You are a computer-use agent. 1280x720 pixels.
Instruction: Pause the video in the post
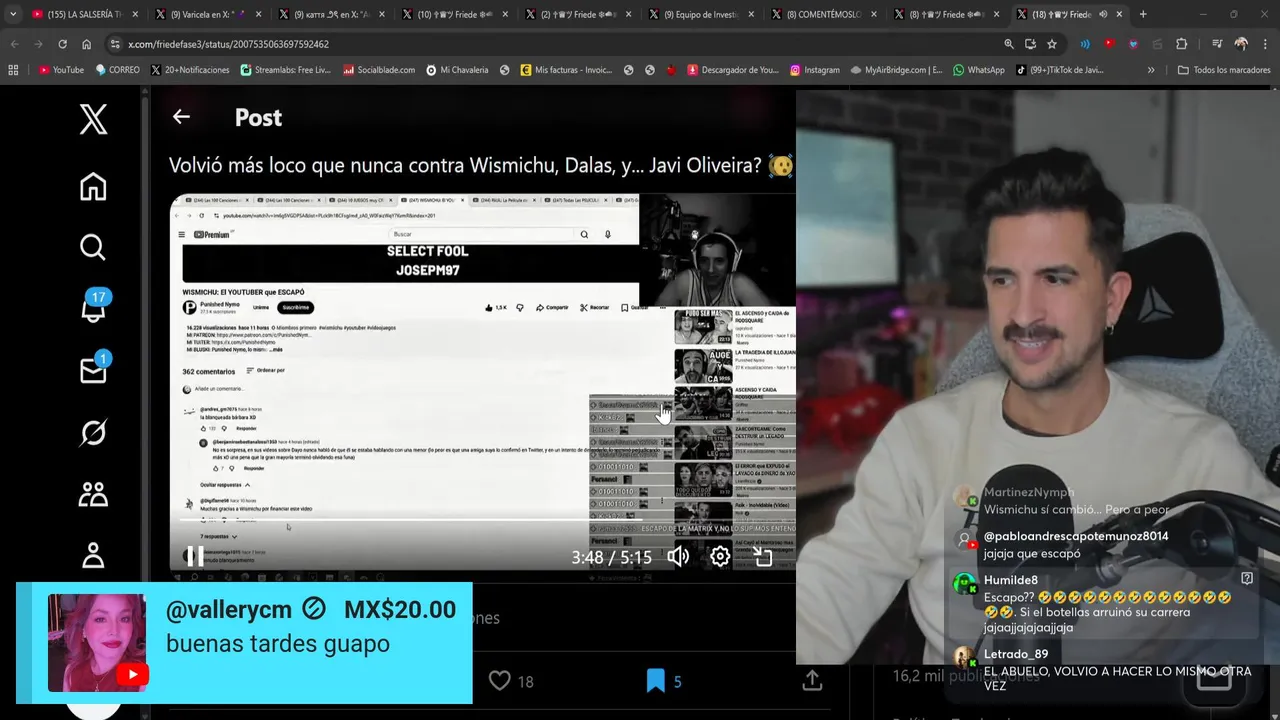(194, 556)
